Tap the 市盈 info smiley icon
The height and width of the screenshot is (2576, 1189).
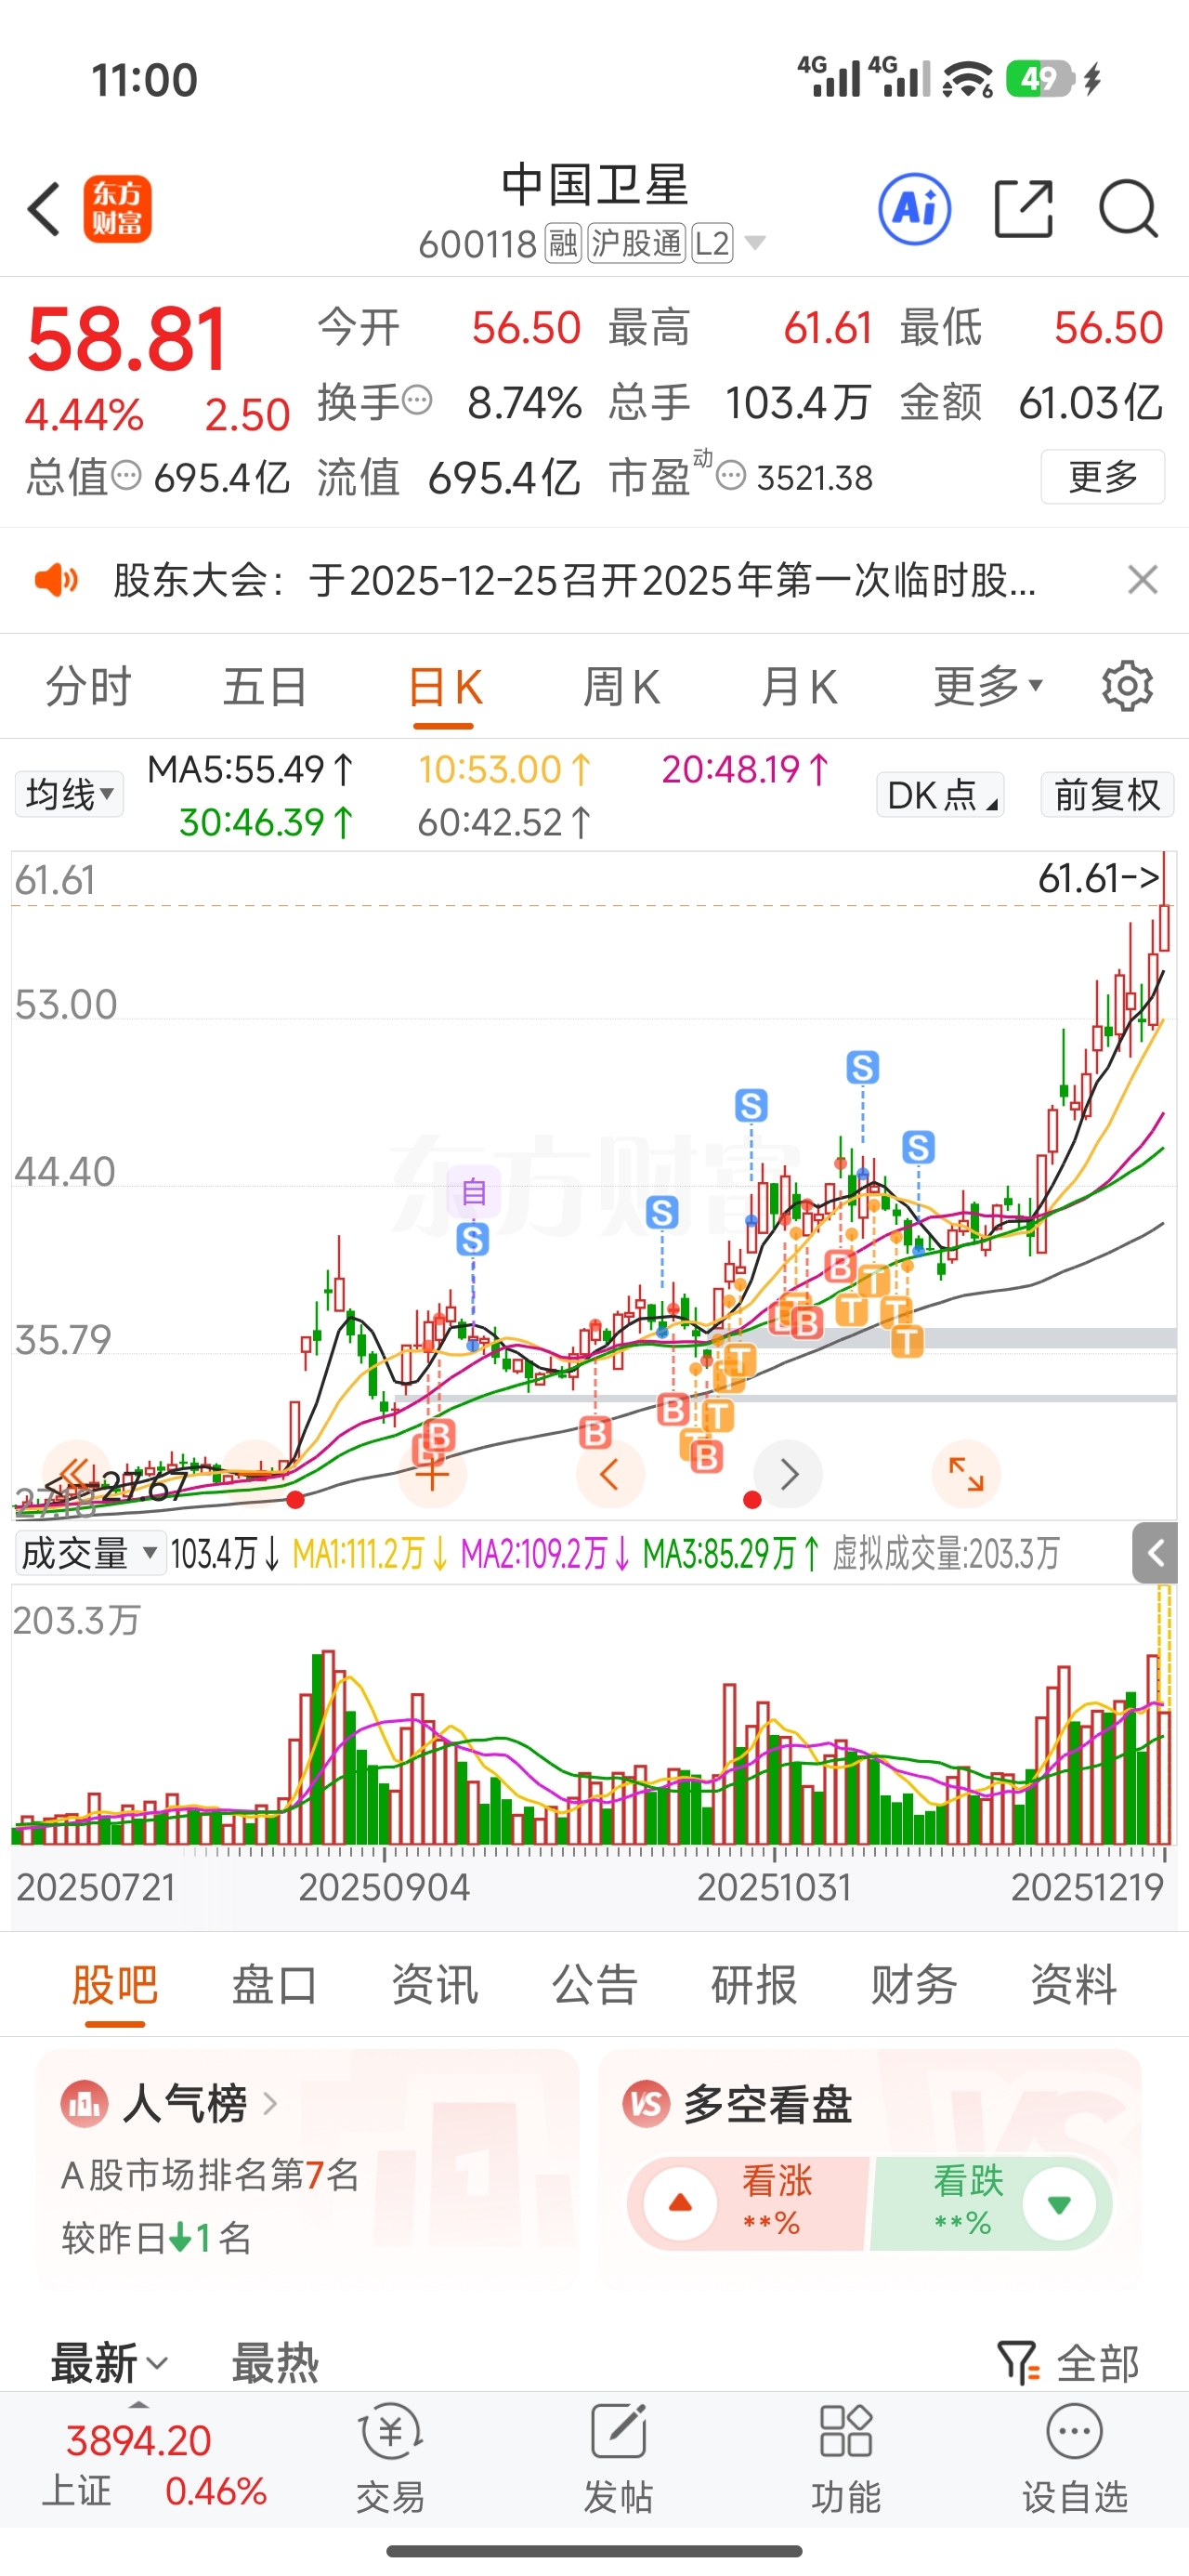click(x=732, y=476)
